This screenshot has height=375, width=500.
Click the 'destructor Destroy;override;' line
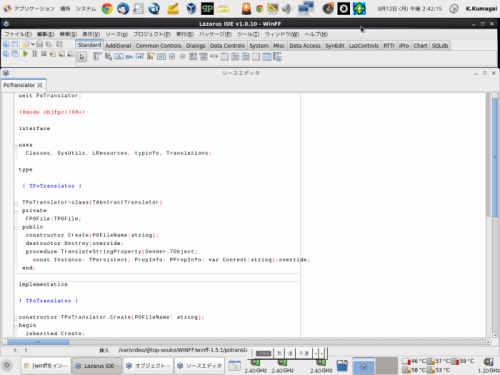click(x=75, y=243)
